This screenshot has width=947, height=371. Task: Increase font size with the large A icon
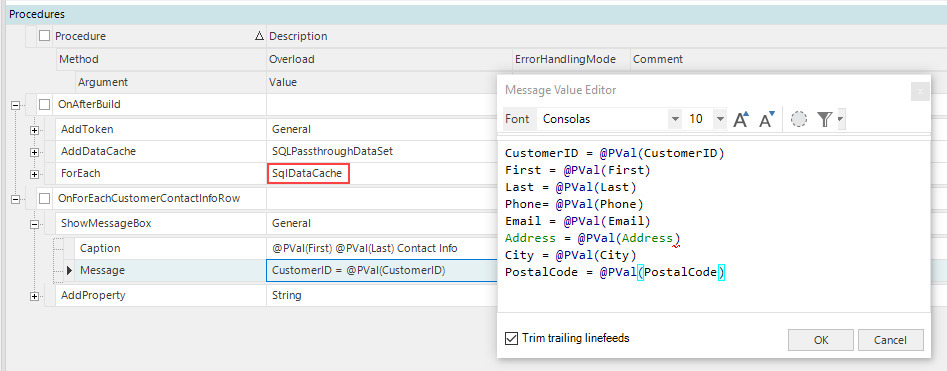tap(741, 119)
